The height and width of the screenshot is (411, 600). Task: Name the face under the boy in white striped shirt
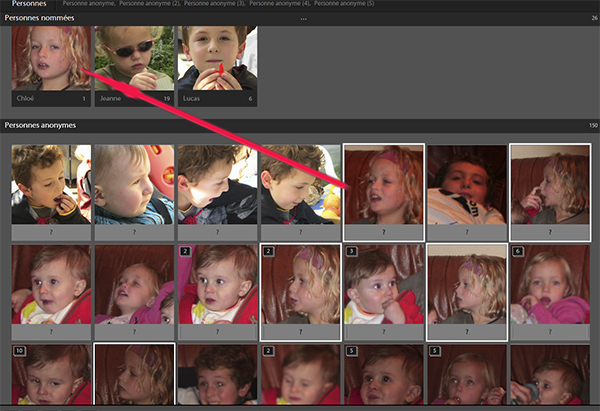tap(467, 232)
